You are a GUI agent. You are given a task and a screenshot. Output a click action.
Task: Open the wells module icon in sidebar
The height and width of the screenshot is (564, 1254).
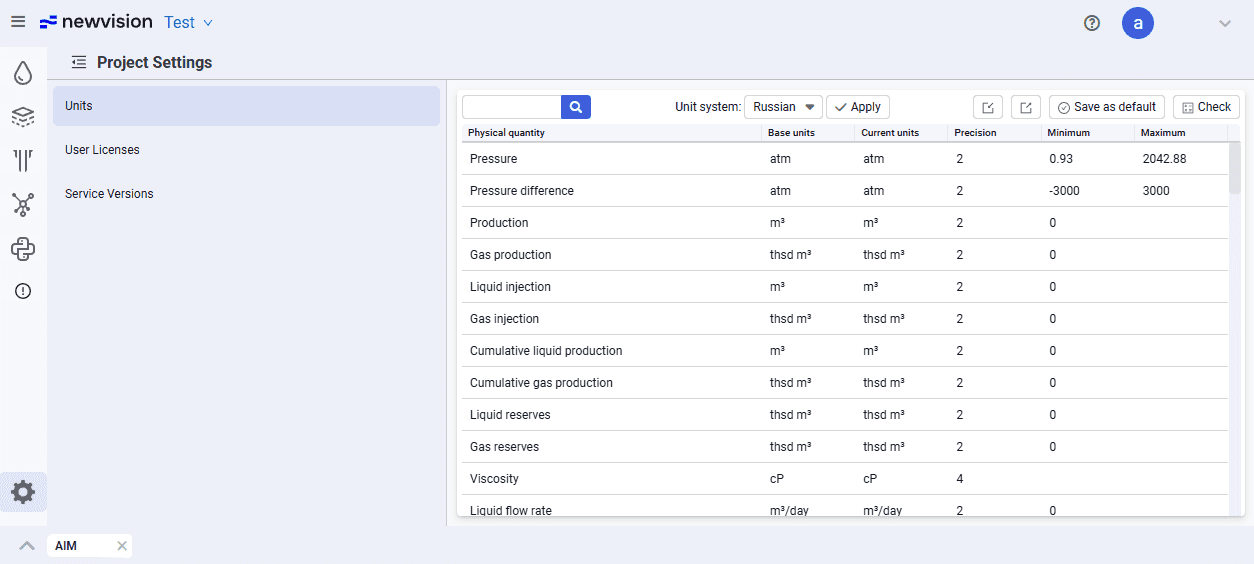(23, 161)
